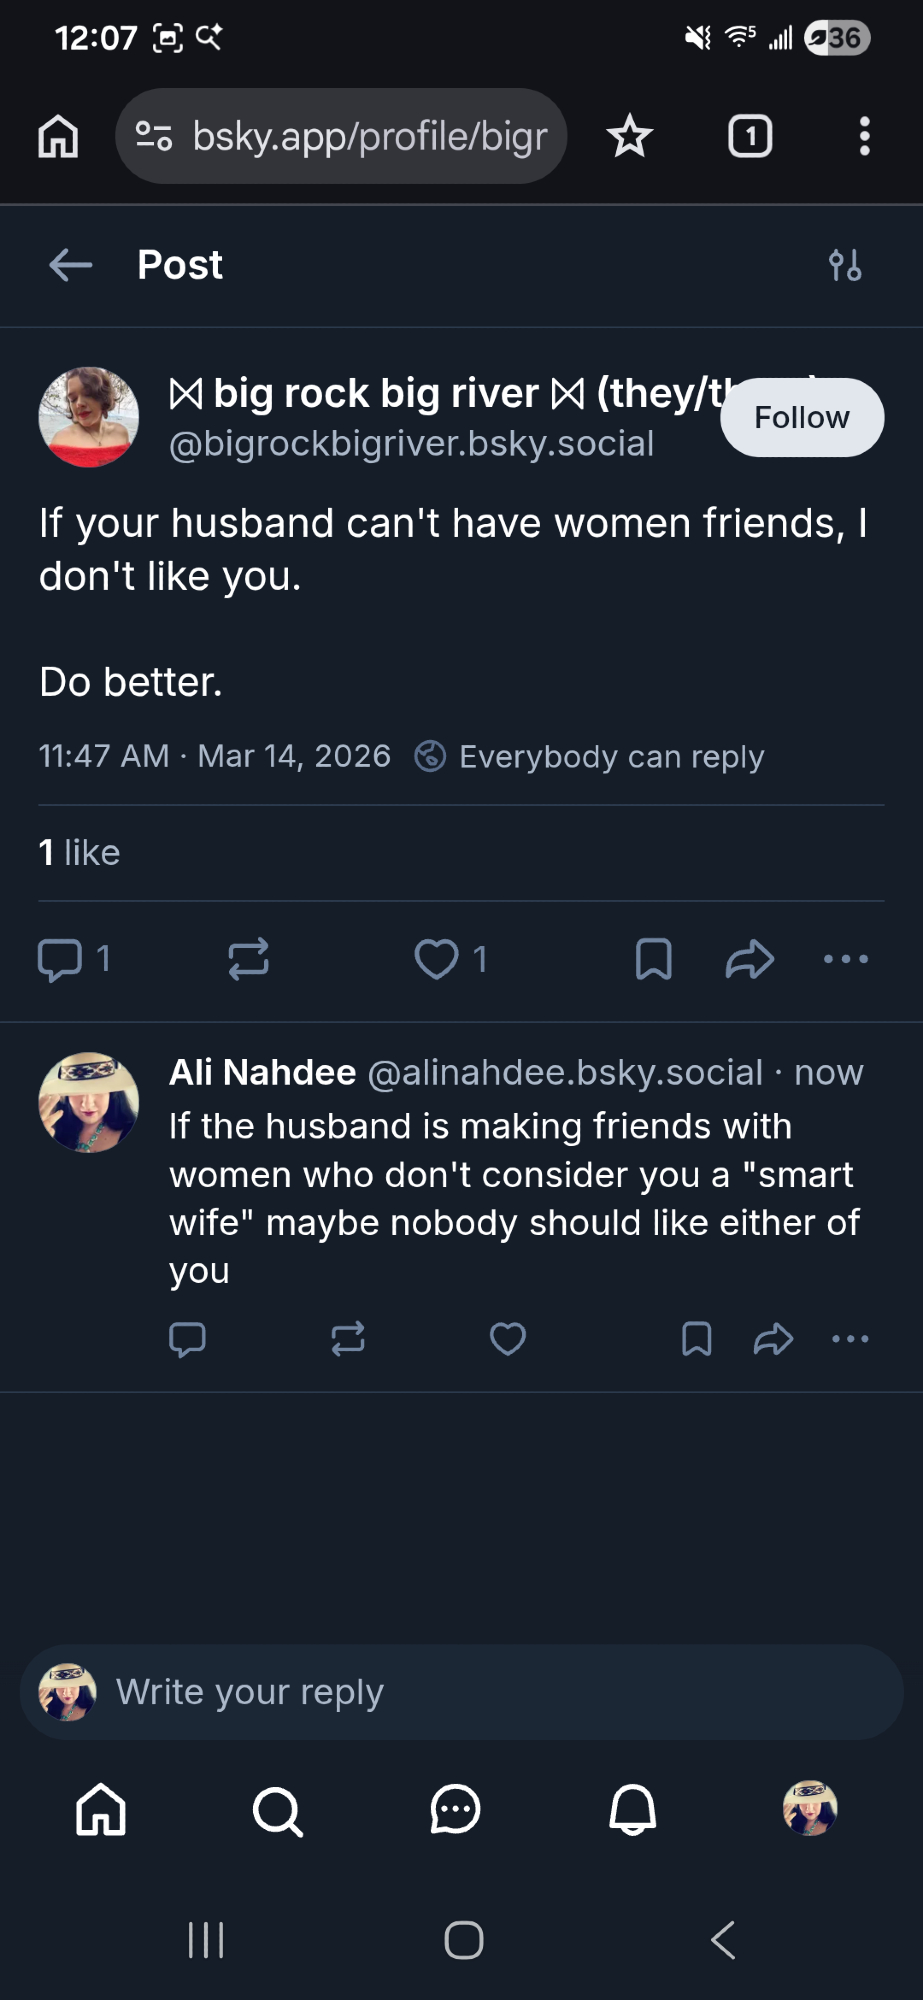Image resolution: width=923 pixels, height=2000 pixels.
Task: View big rock big river's avatar
Action: (88, 417)
